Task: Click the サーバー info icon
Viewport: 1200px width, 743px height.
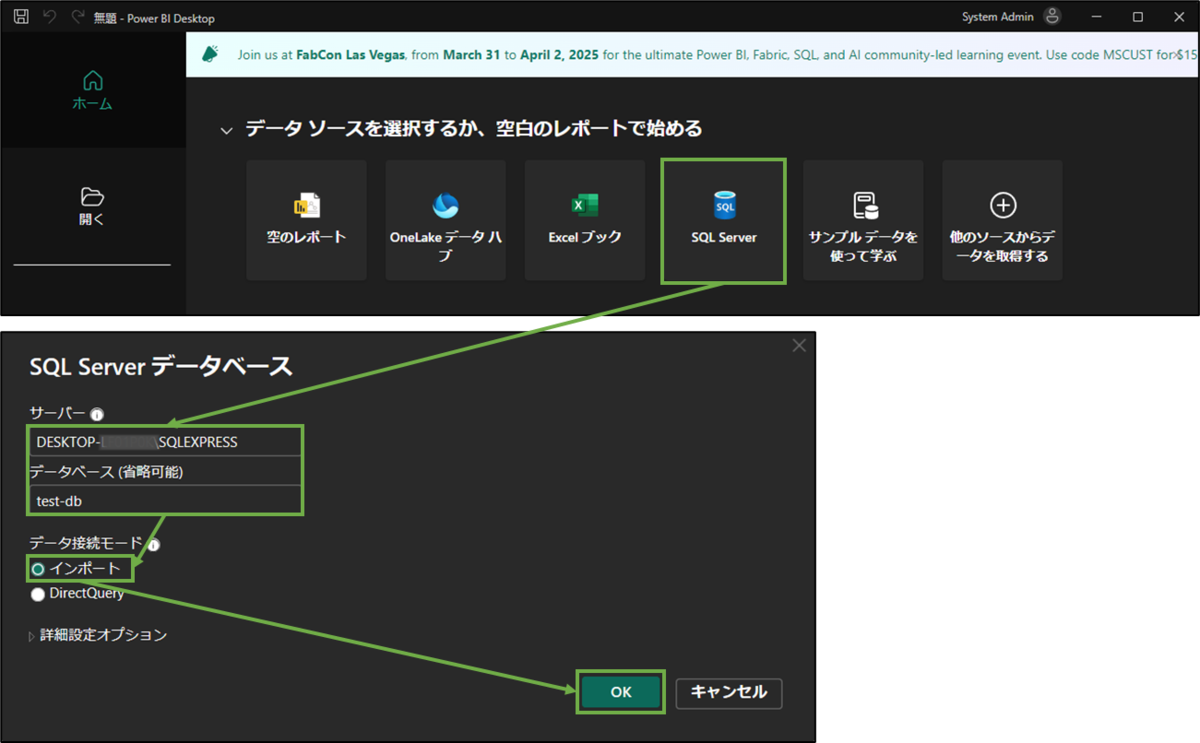Action: pyautogui.click(x=97, y=414)
